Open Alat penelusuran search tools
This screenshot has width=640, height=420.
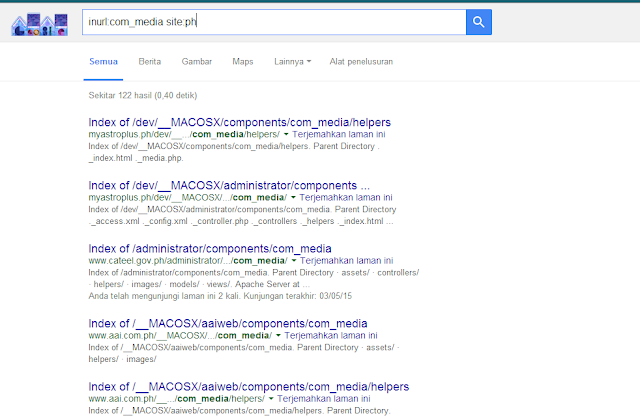[361, 62]
